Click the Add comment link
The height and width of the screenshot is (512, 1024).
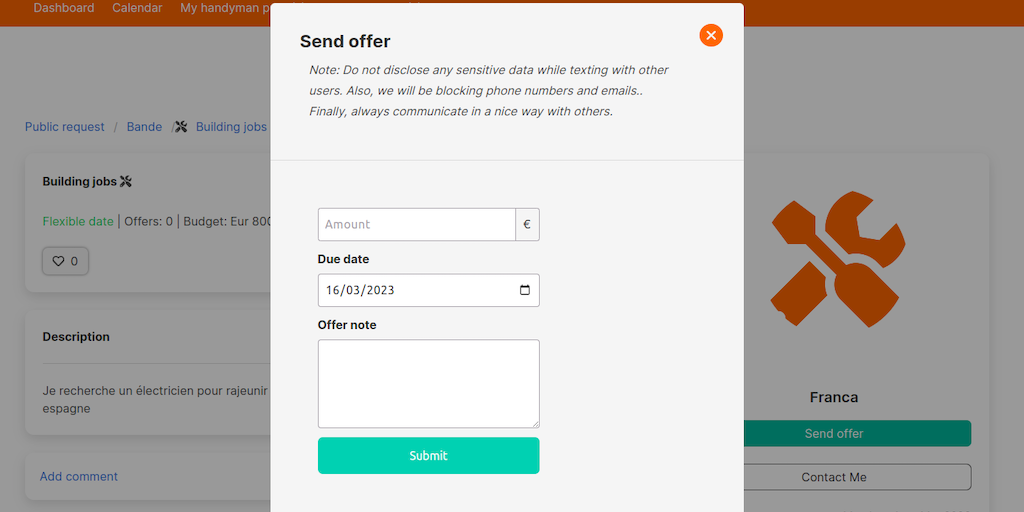tap(79, 476)
